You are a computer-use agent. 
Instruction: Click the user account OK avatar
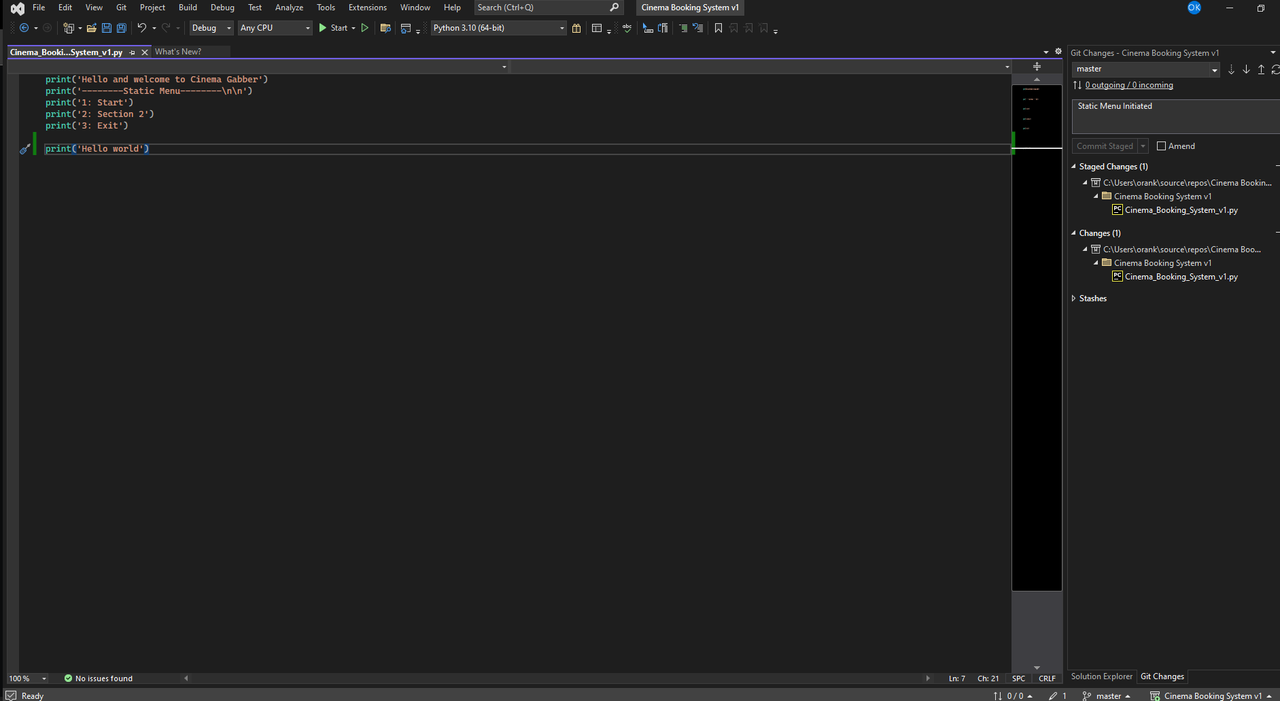[1194, 7]
